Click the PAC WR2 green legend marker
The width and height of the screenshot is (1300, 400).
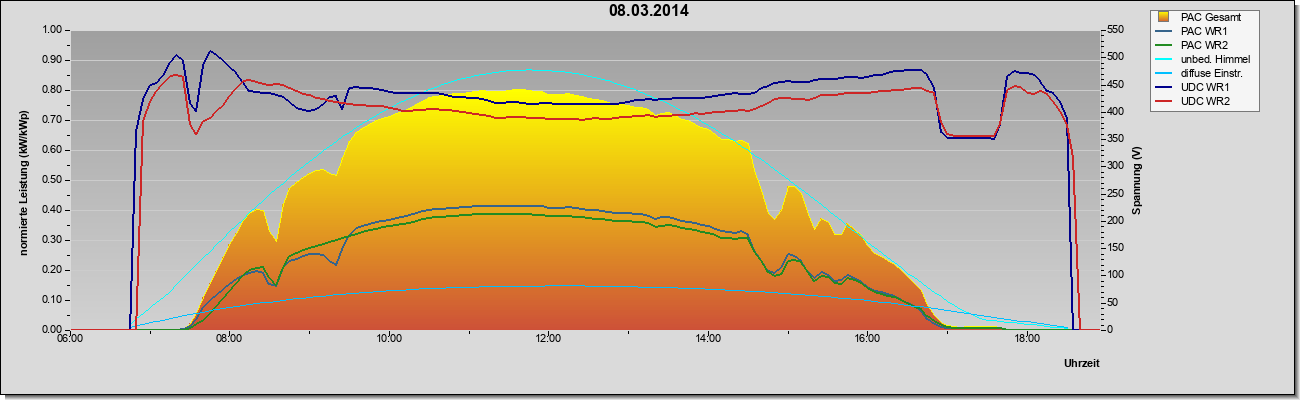[x=1164, y=45]
